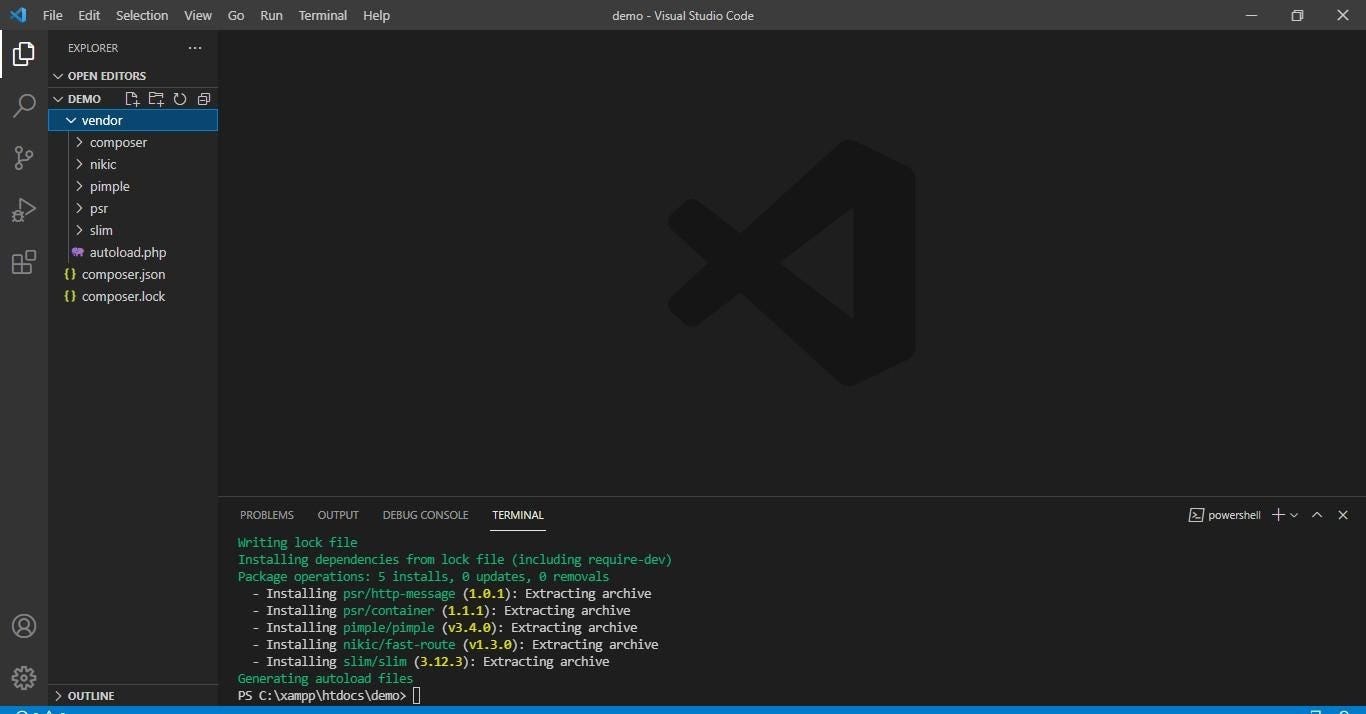This screenshot has width=1366, height=714.
Task: Open the Accounts icon in activity bar
Action: coord(24,626)
